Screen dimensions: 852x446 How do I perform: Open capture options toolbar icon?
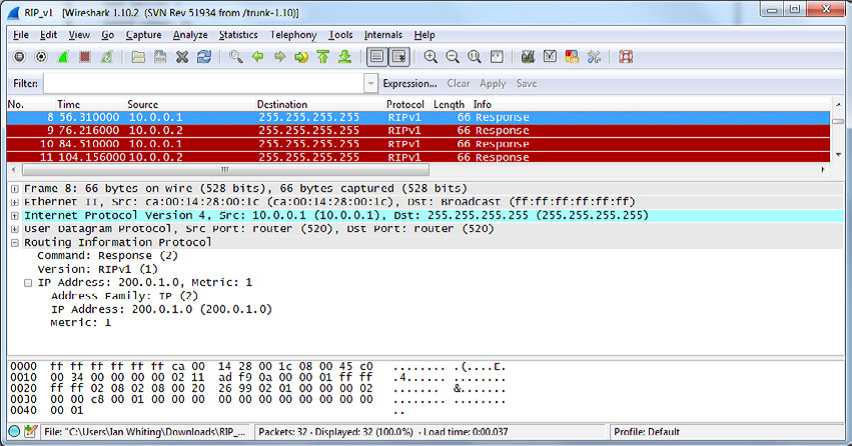point(41,56)
